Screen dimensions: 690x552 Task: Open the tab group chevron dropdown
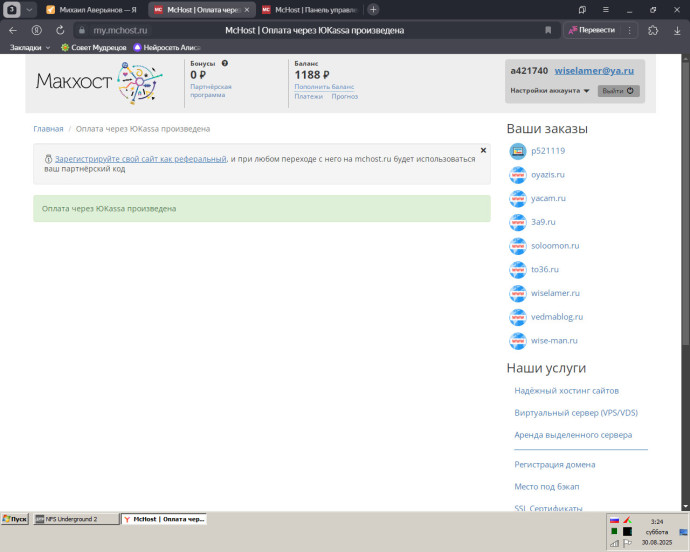(29, 10)
